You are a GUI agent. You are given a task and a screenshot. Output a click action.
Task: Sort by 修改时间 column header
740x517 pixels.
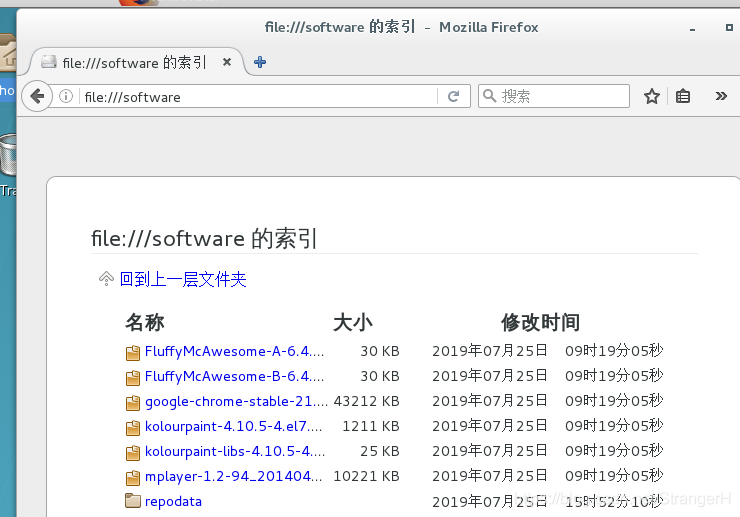pyautogui.click(x=540, y=322)
